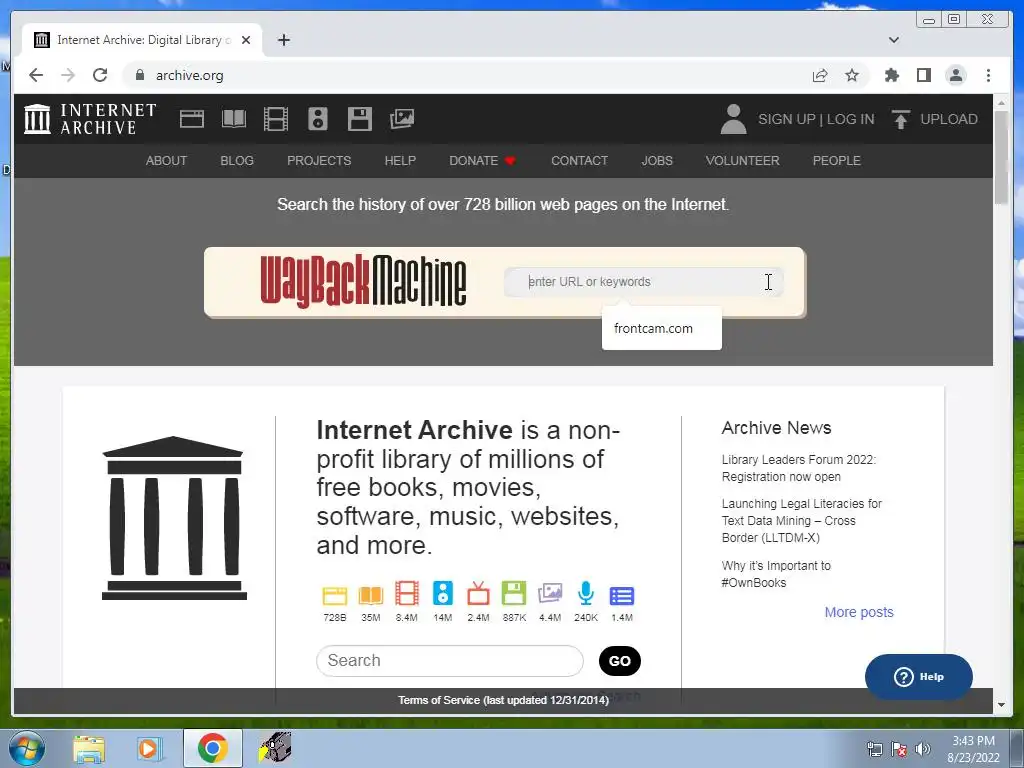This screenshot has height=768, width=1024.
Task: Go back with the browser back arrow
Action: (x=36, y=75)
